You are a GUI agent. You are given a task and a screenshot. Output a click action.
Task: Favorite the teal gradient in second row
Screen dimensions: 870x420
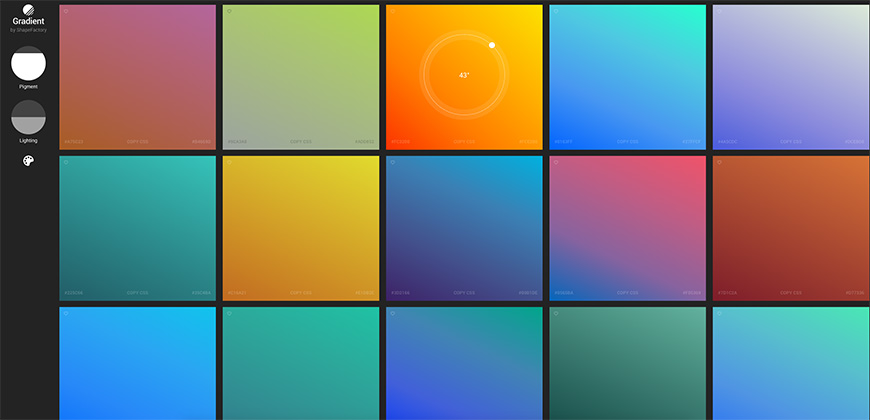(x=66, y=162)
